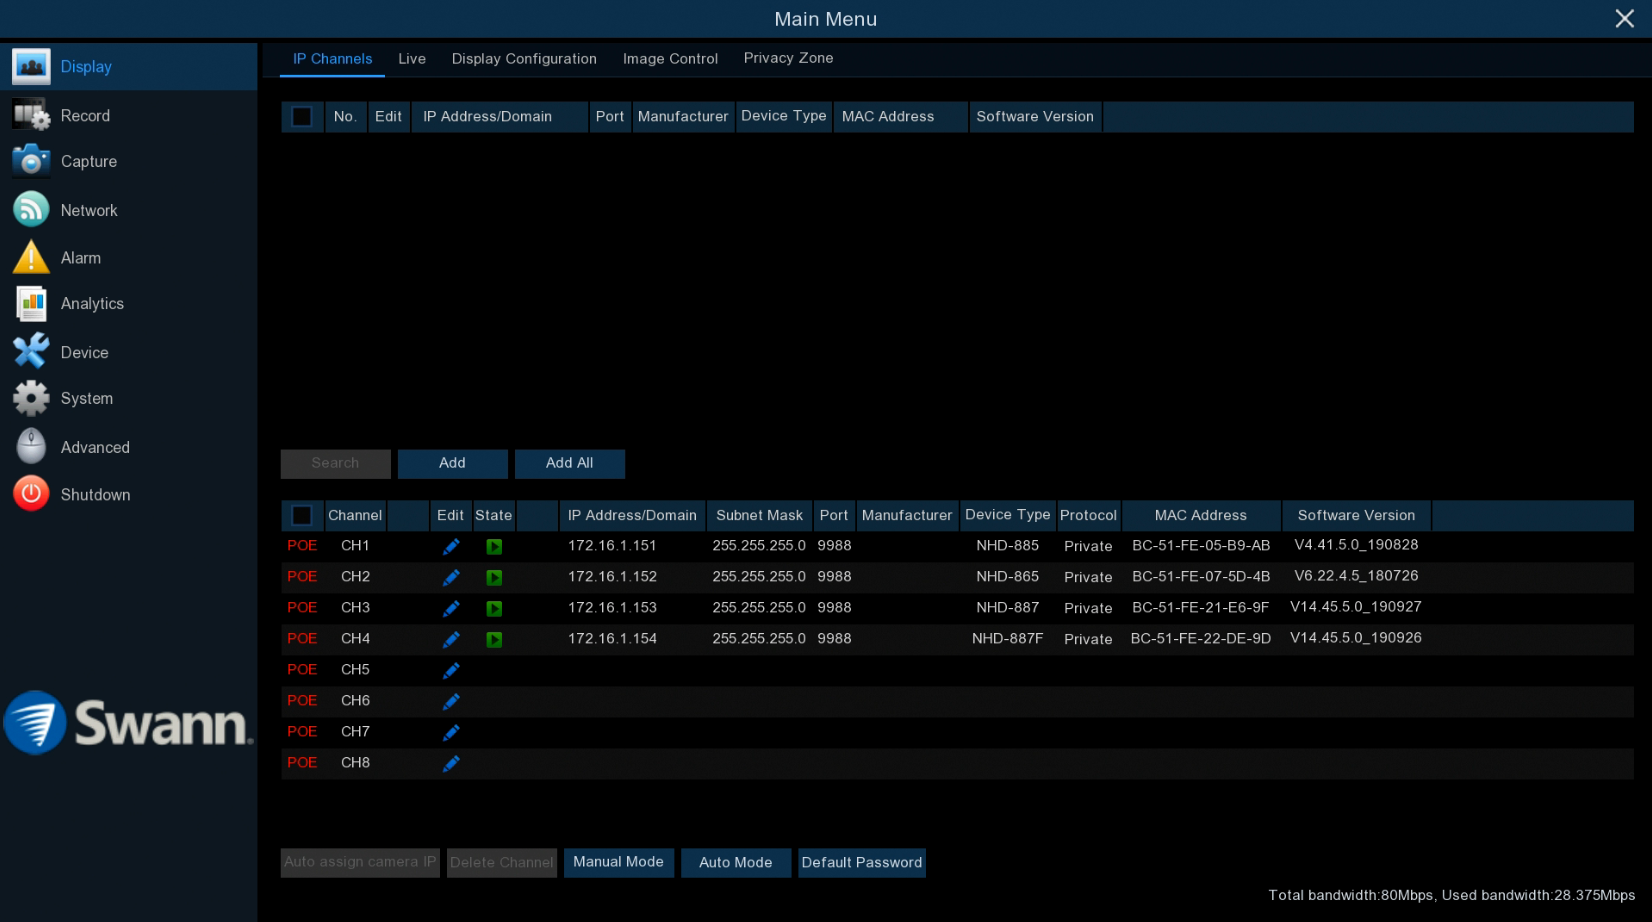Open the Record menu icon

pos(31,116)
